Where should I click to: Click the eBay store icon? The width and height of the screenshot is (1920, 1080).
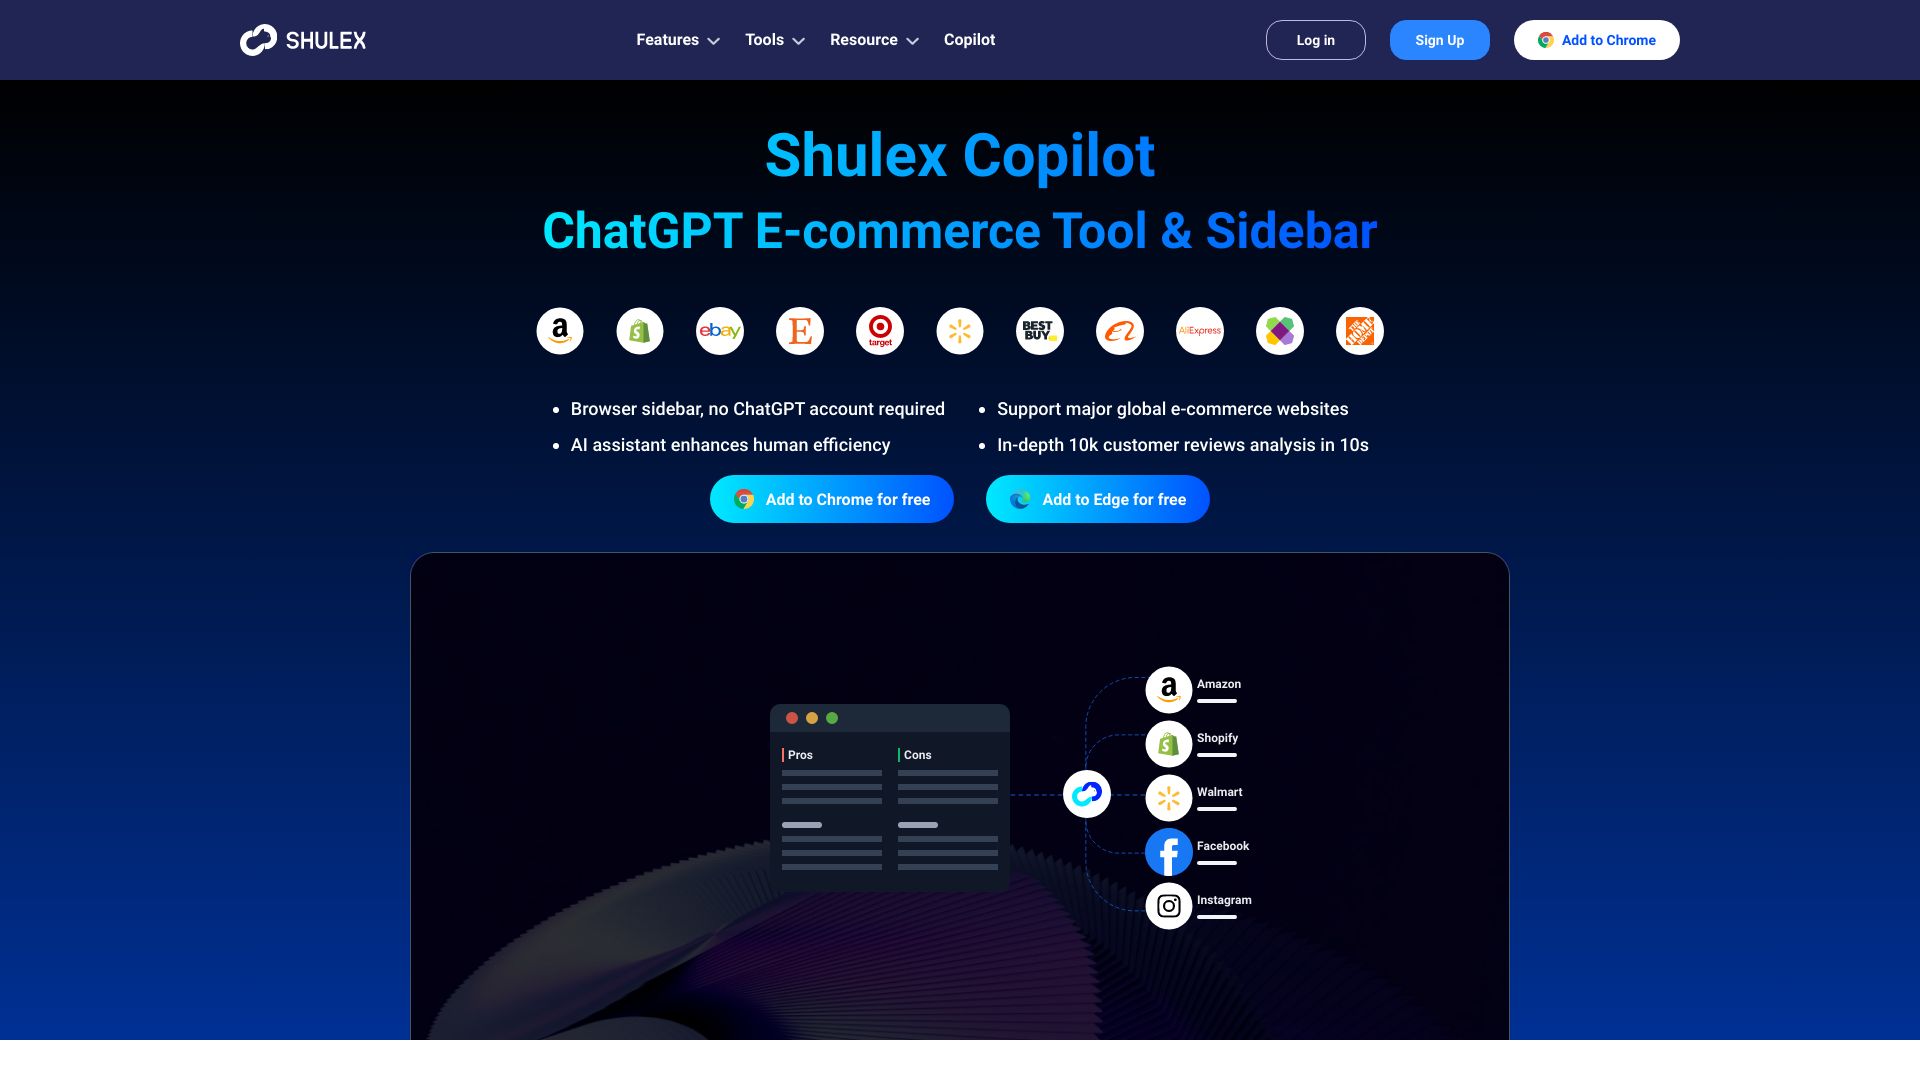point(720,331)
